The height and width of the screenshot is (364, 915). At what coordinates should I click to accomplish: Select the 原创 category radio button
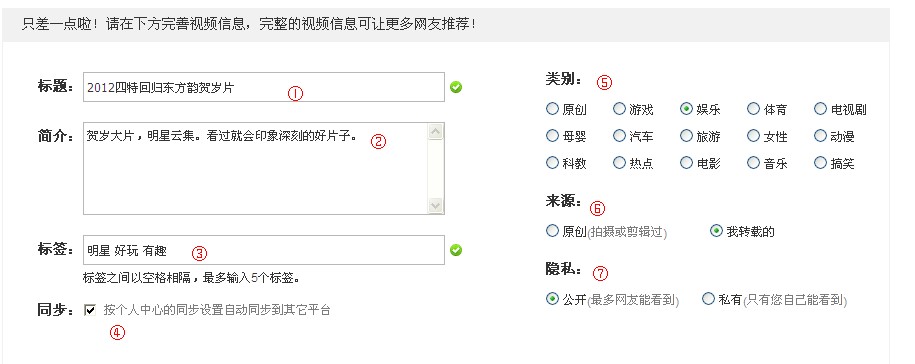[552, 108]
